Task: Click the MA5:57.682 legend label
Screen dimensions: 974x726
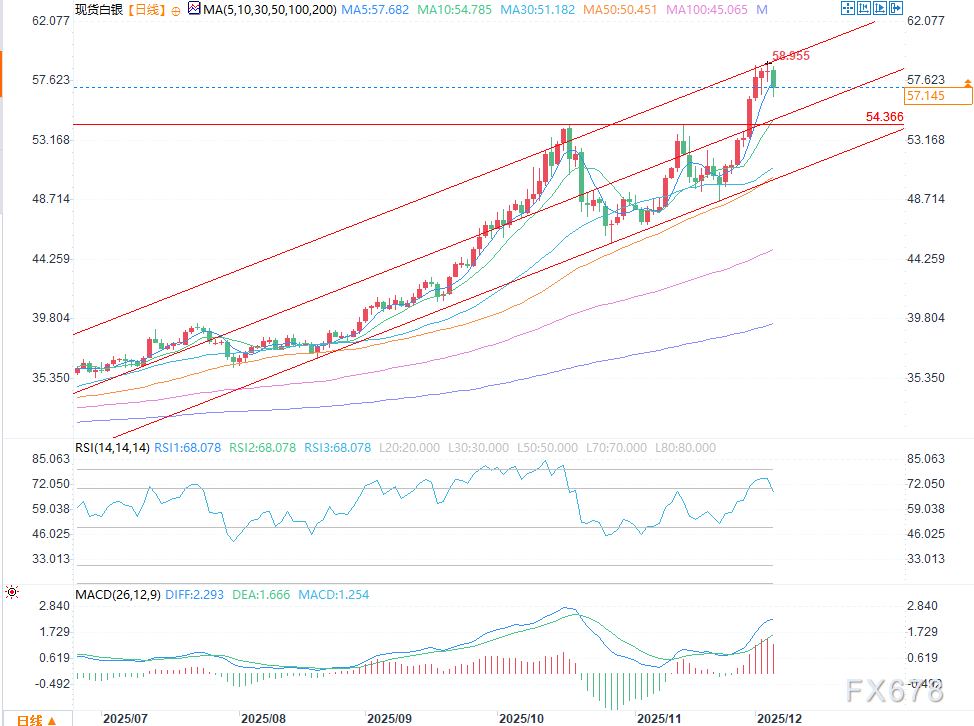Action: coord(375,10)
